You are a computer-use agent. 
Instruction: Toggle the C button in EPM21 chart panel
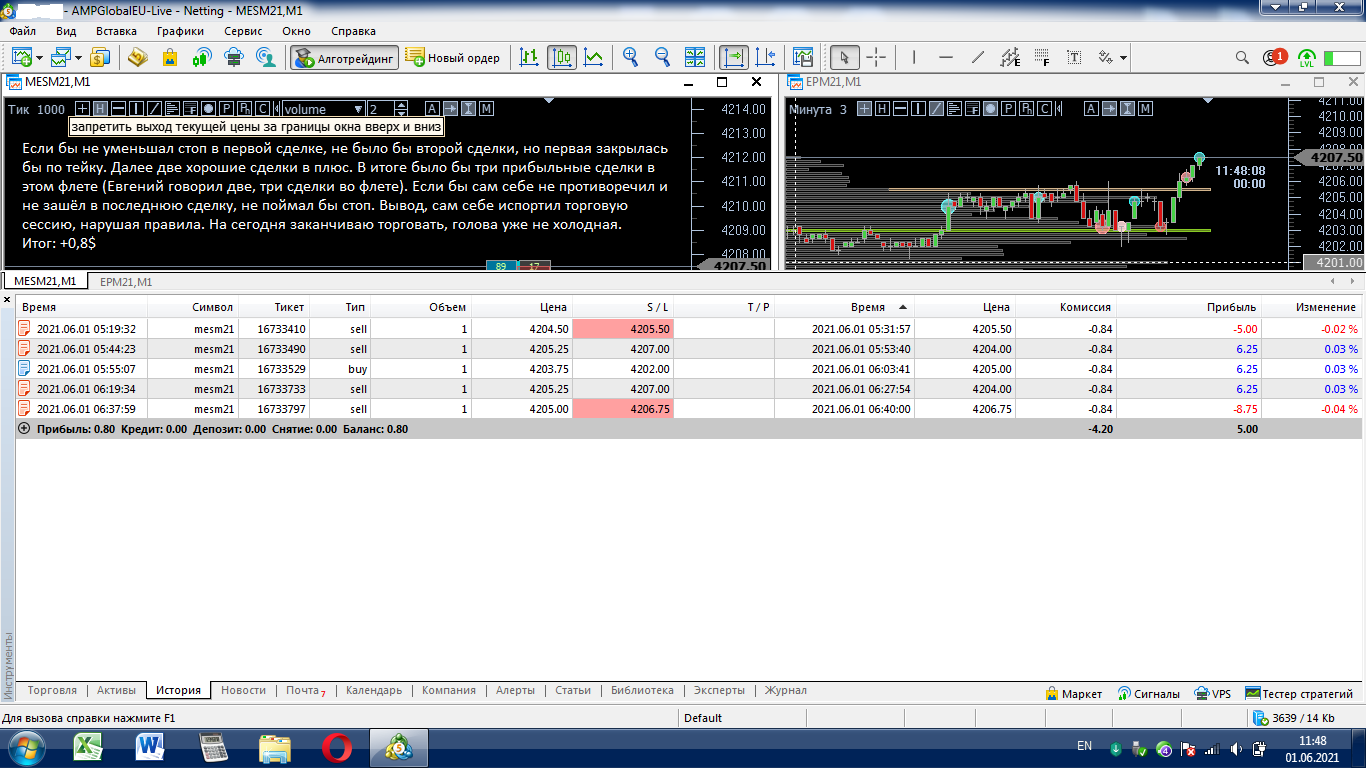pos(1045,109)
